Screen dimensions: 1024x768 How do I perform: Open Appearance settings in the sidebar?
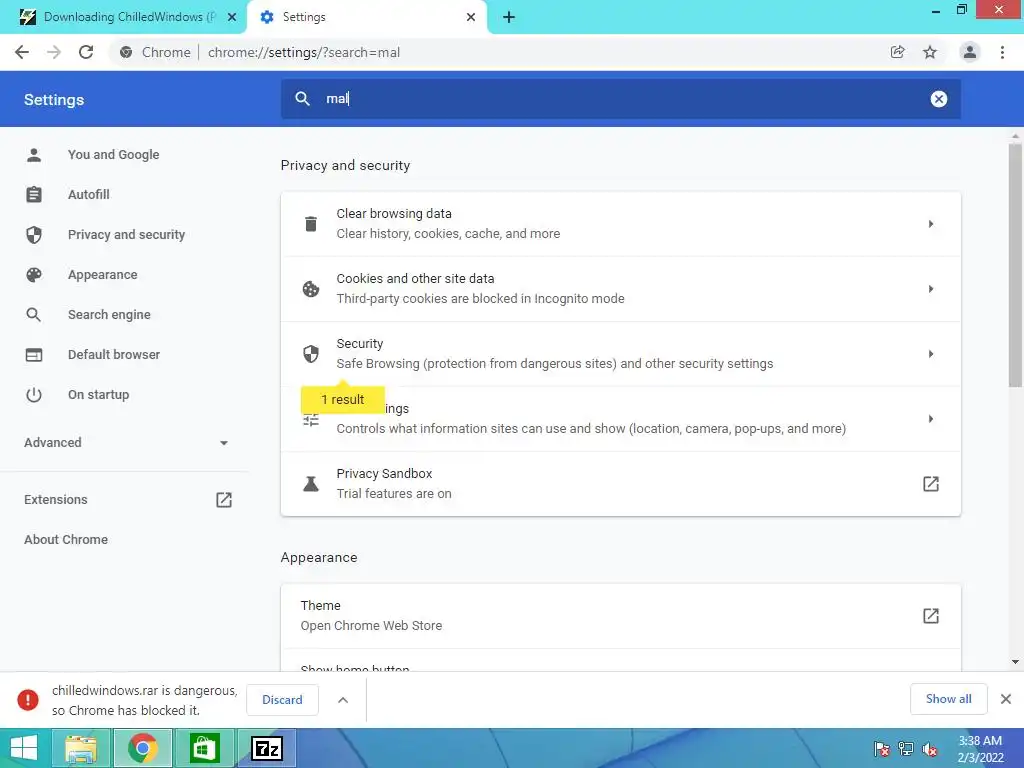point(103,275)
